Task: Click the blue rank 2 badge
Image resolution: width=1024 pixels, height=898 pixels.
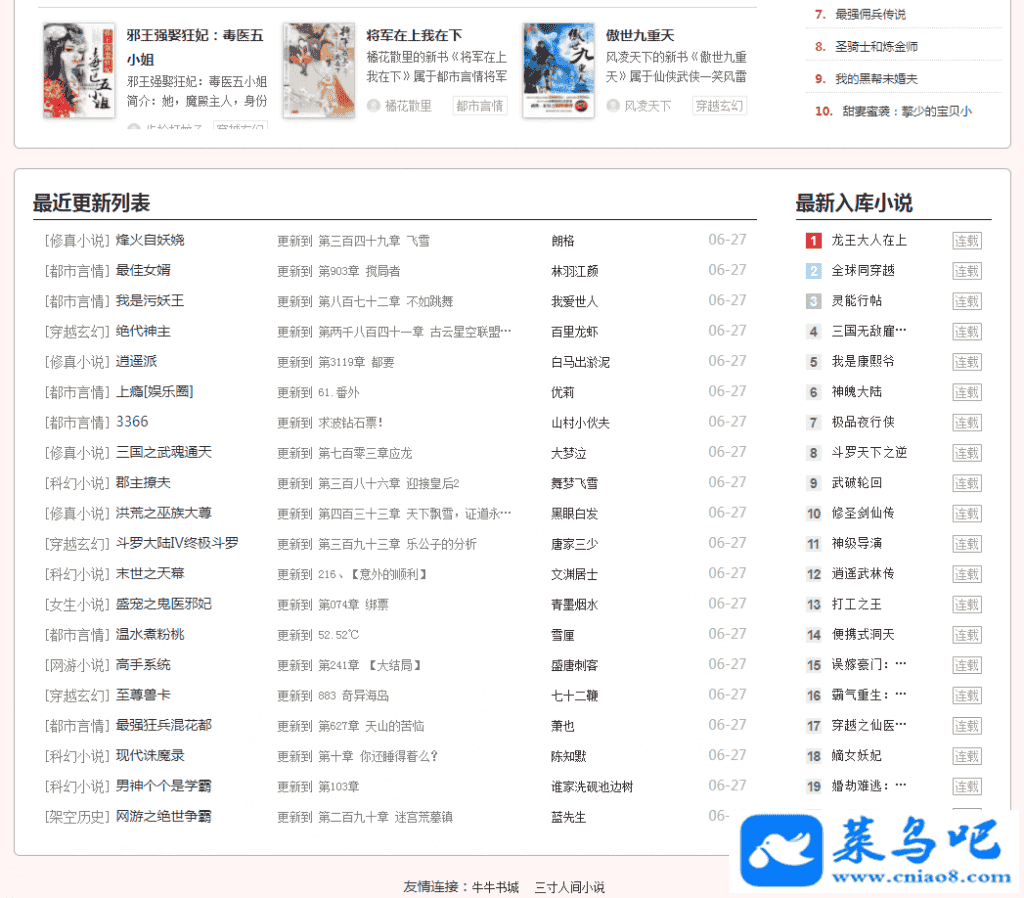Action: (813, 271)
